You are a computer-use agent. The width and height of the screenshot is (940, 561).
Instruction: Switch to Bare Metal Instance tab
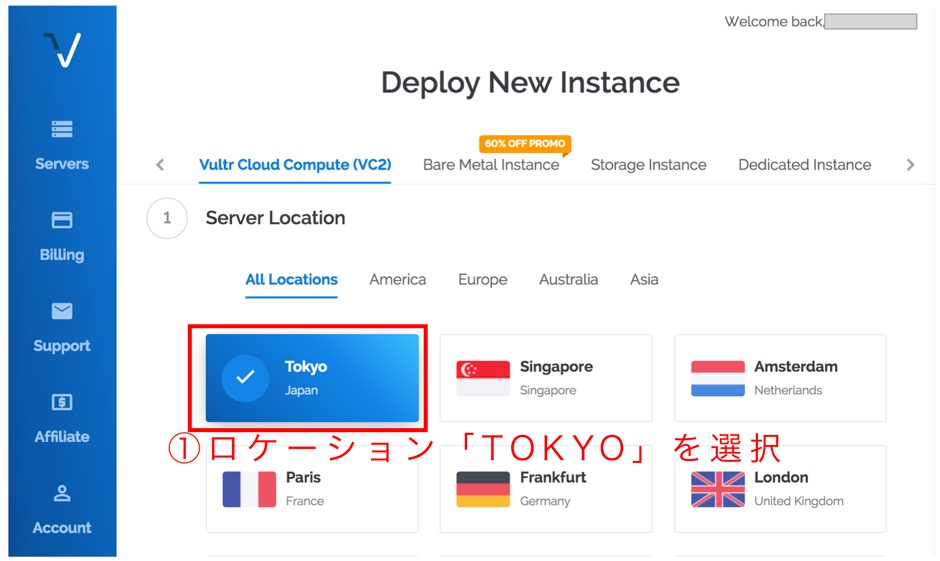pos(491,165)
